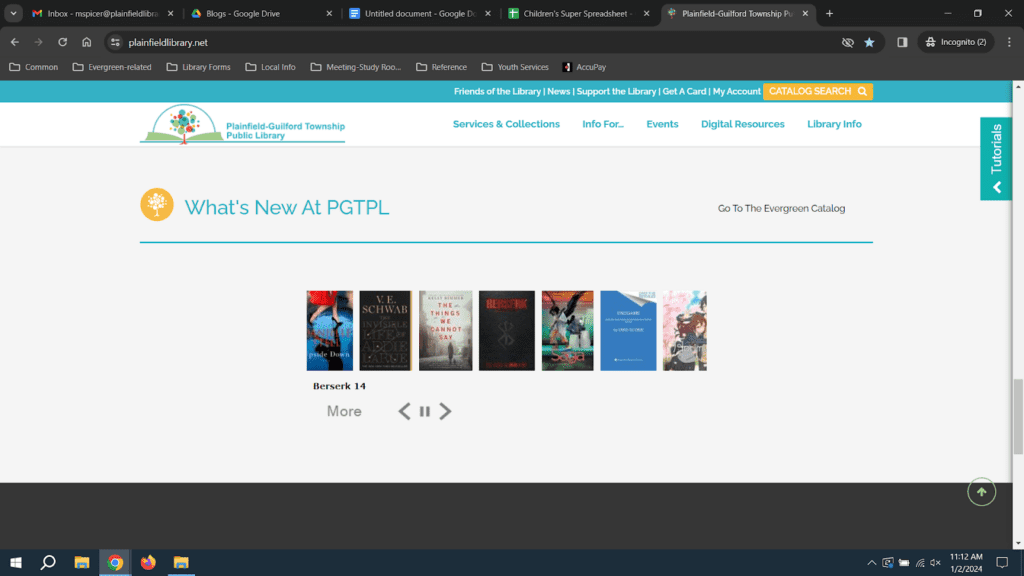
Task: Open the Evergreen-related bookmarks folder
Action: pyautogui.click(x=112, y=67)
